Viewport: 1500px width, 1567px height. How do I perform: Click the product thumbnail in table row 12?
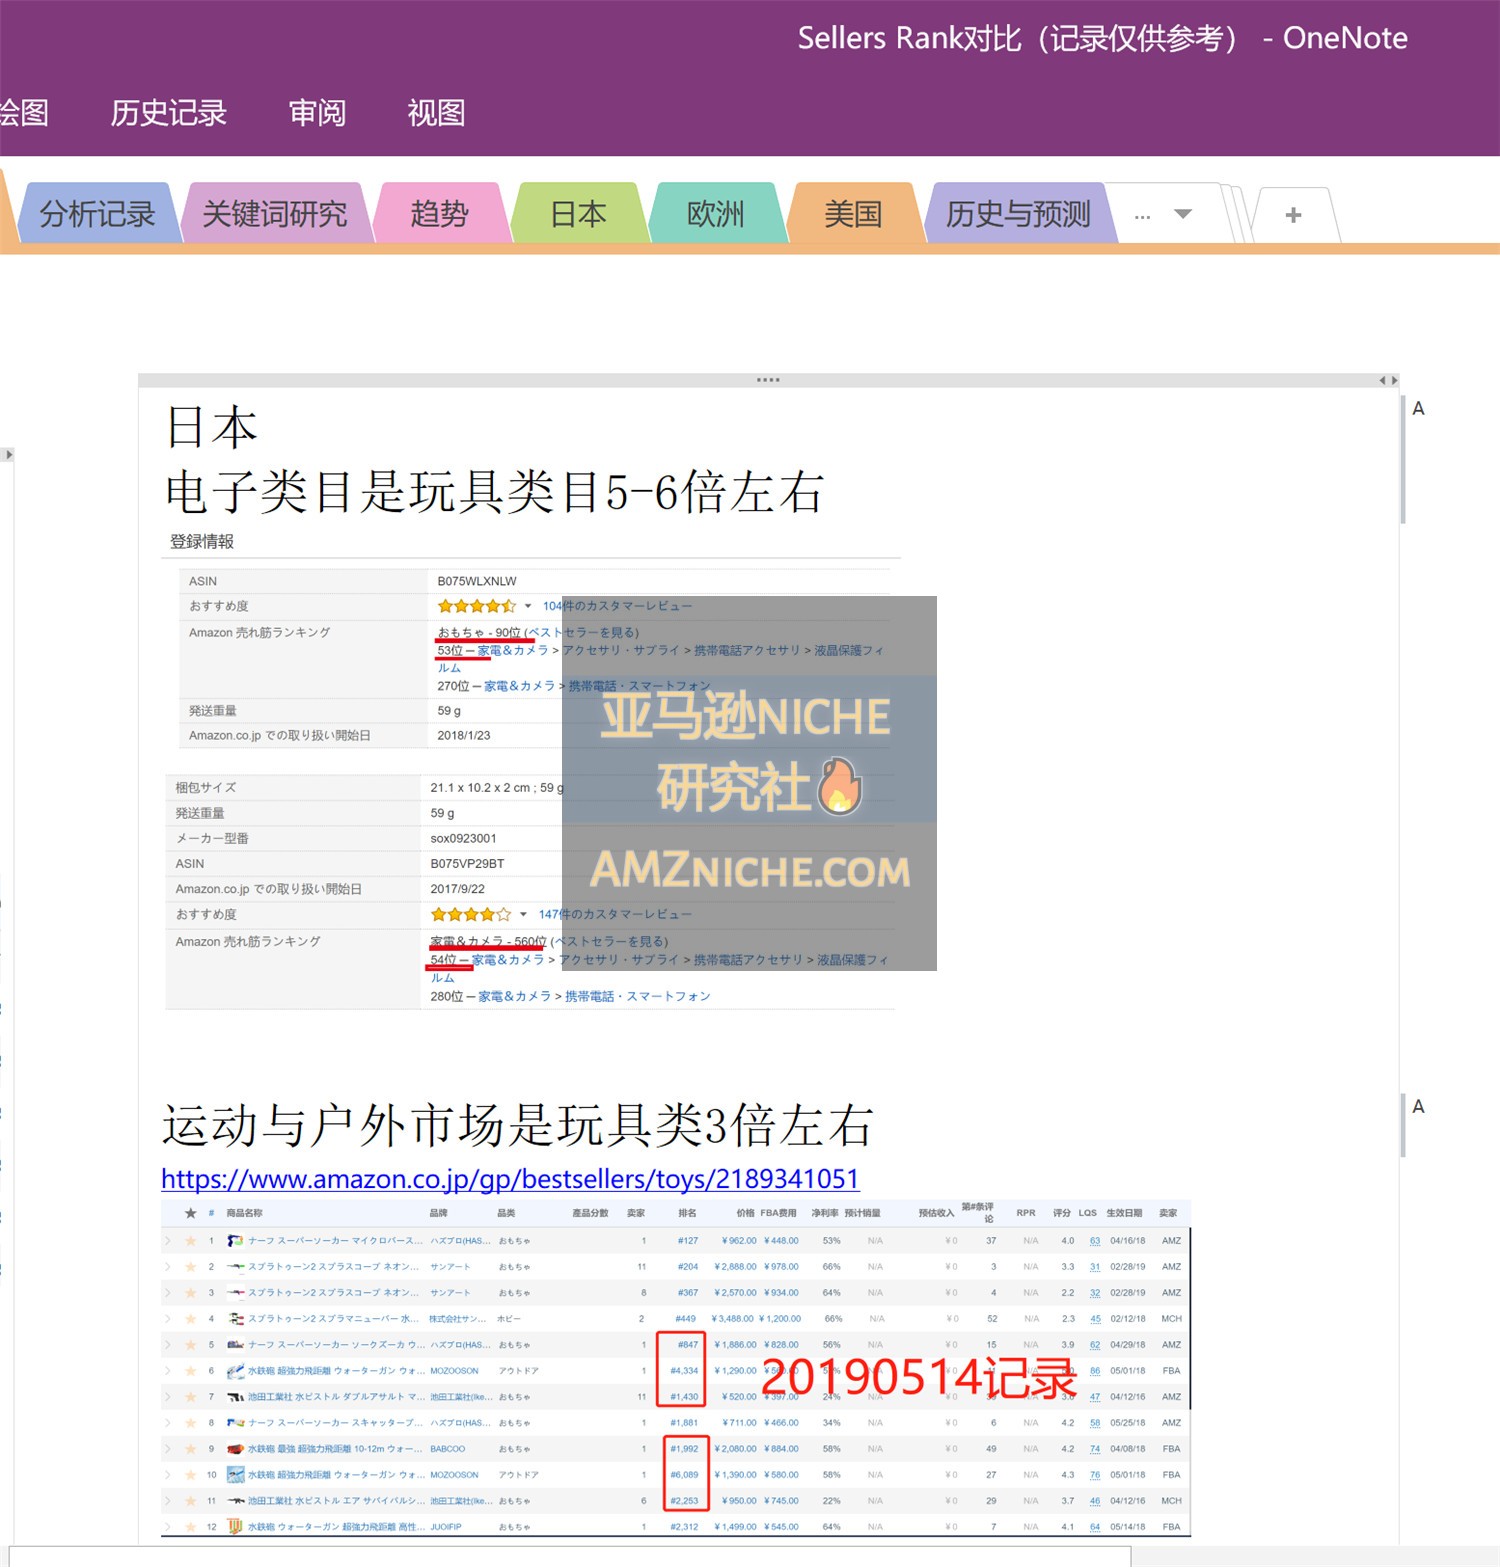pyautogui.click(x=235, y=1527)
